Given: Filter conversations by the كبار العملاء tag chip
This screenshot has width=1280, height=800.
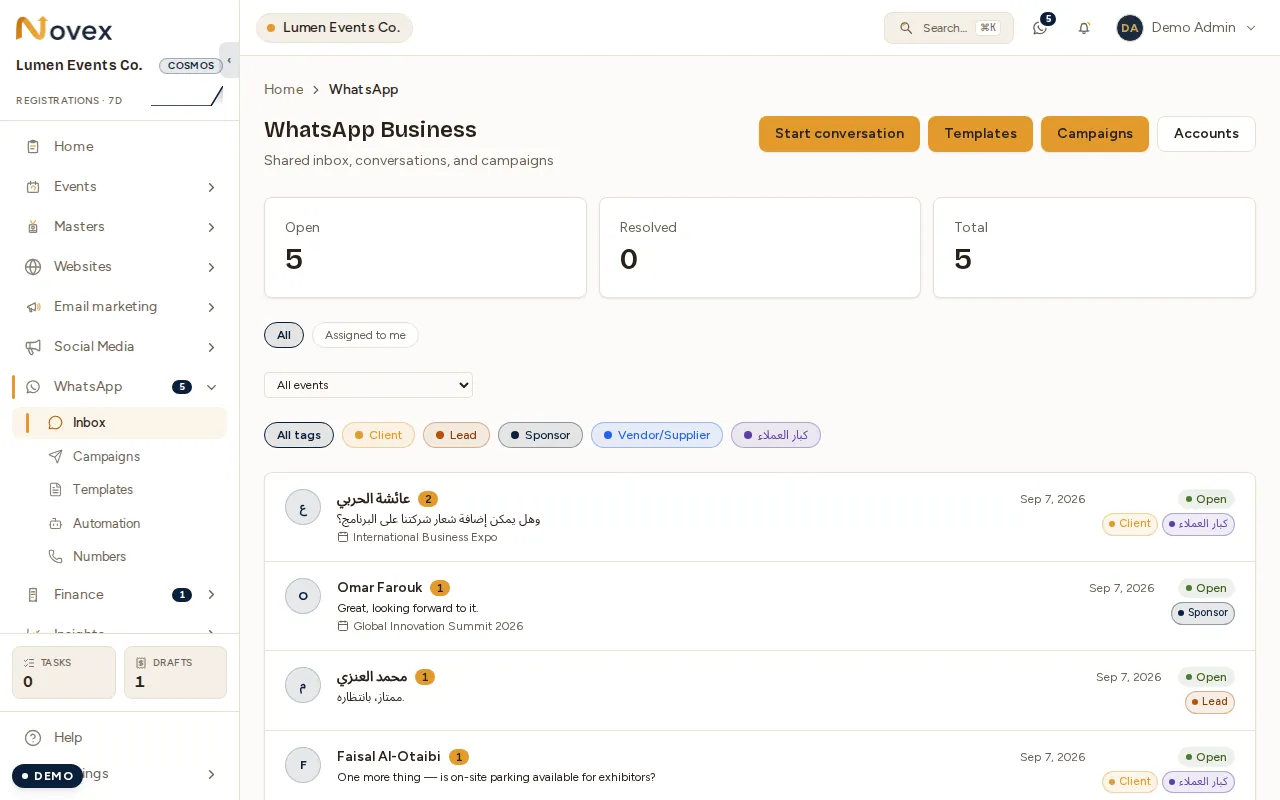Looking at the screenshot, I should click(776, 435).
